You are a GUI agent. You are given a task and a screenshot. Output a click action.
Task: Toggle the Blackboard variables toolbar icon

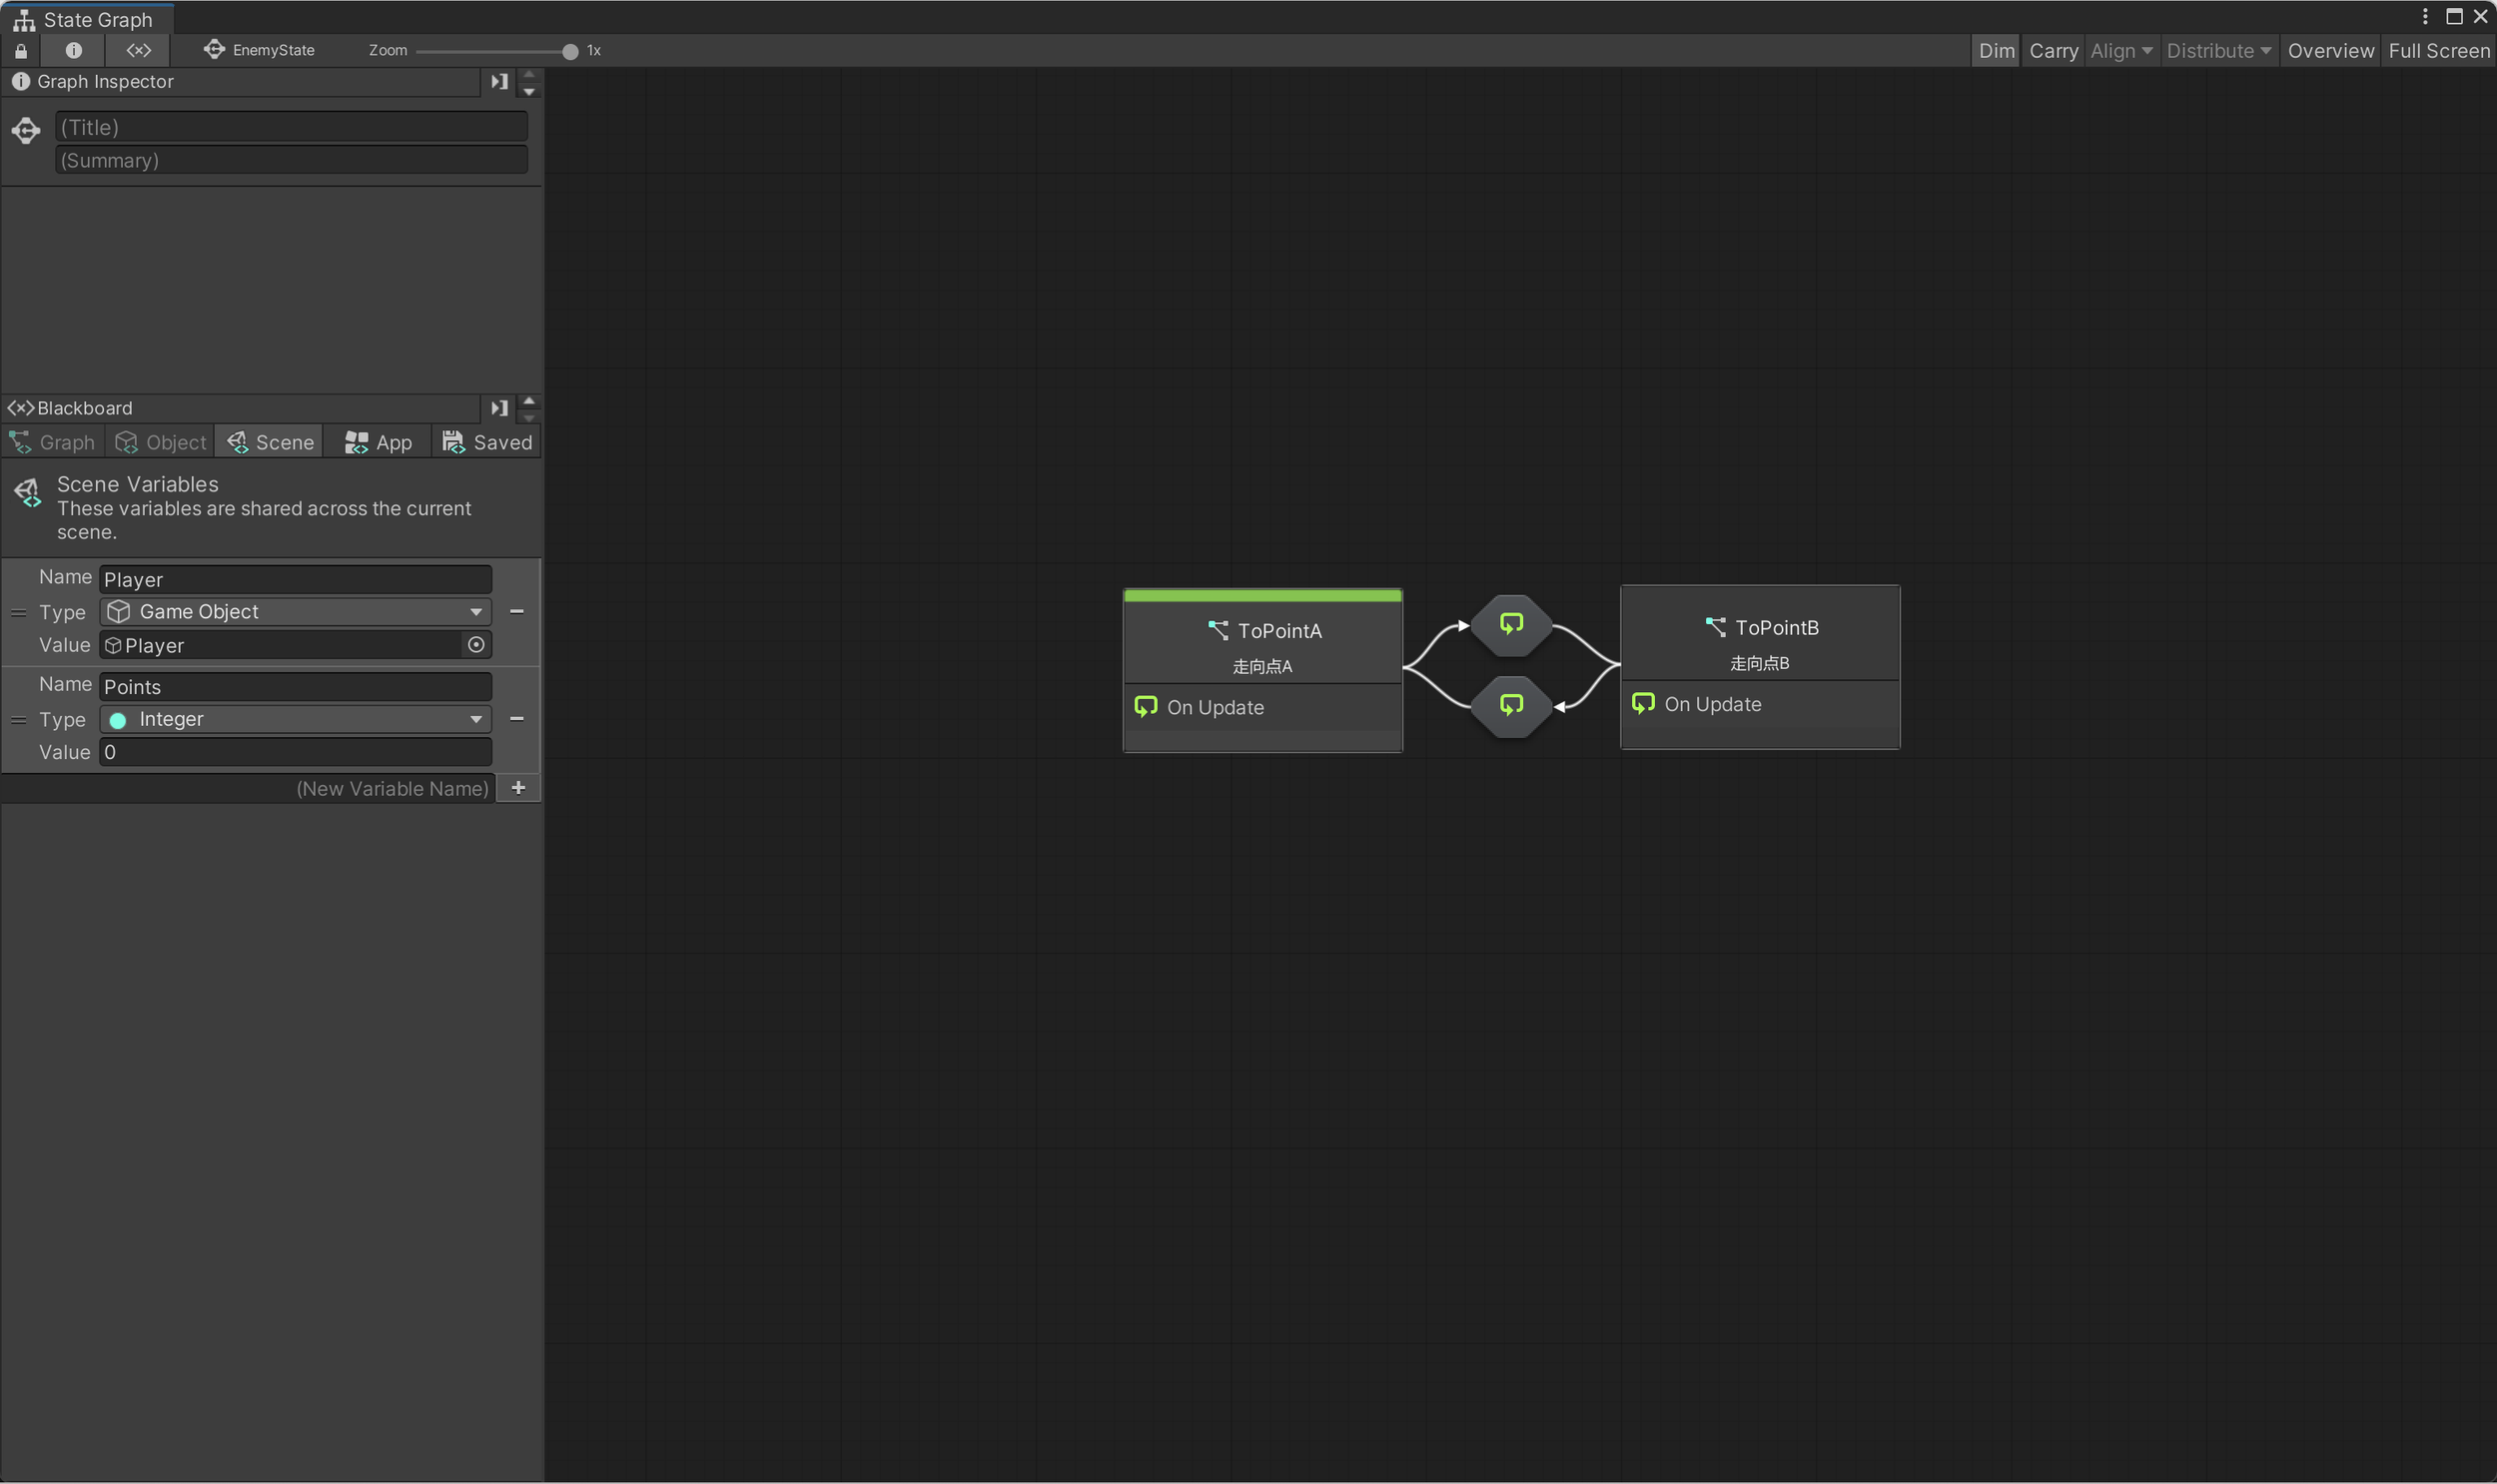pyautogui.click(x=138, y=50)
